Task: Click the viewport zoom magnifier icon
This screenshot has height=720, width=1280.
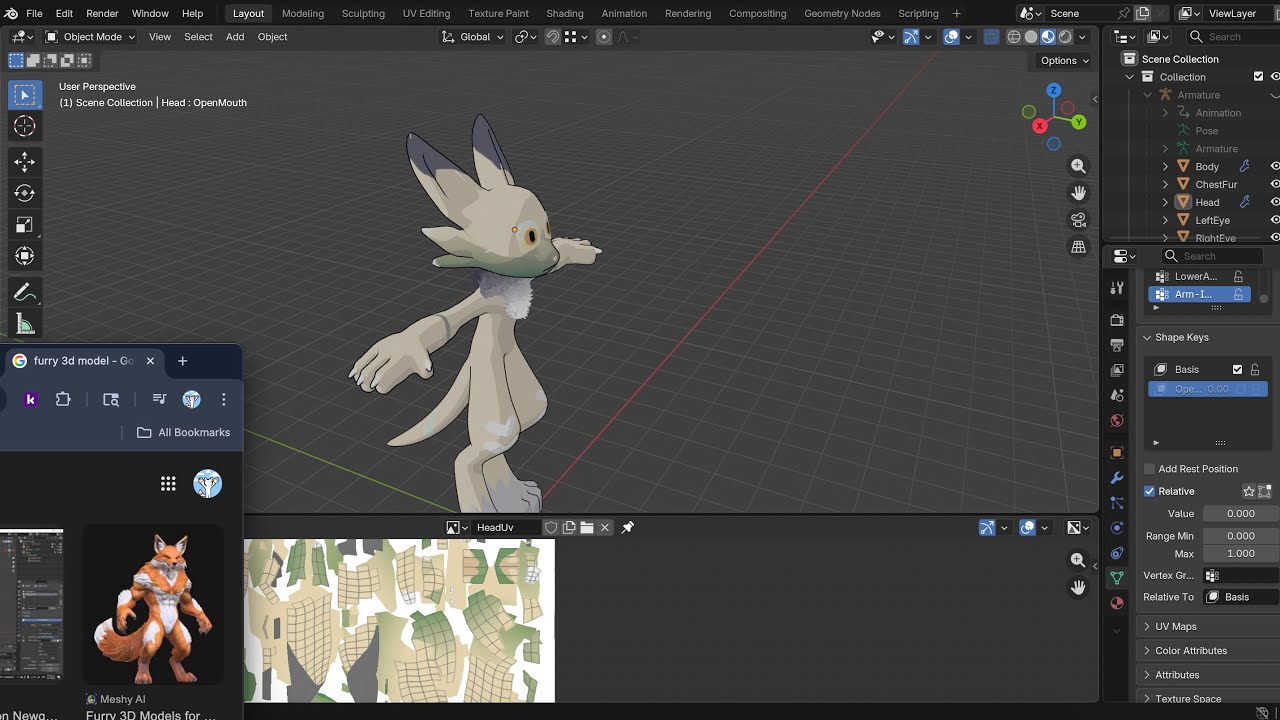Action: coord(1078,166)
